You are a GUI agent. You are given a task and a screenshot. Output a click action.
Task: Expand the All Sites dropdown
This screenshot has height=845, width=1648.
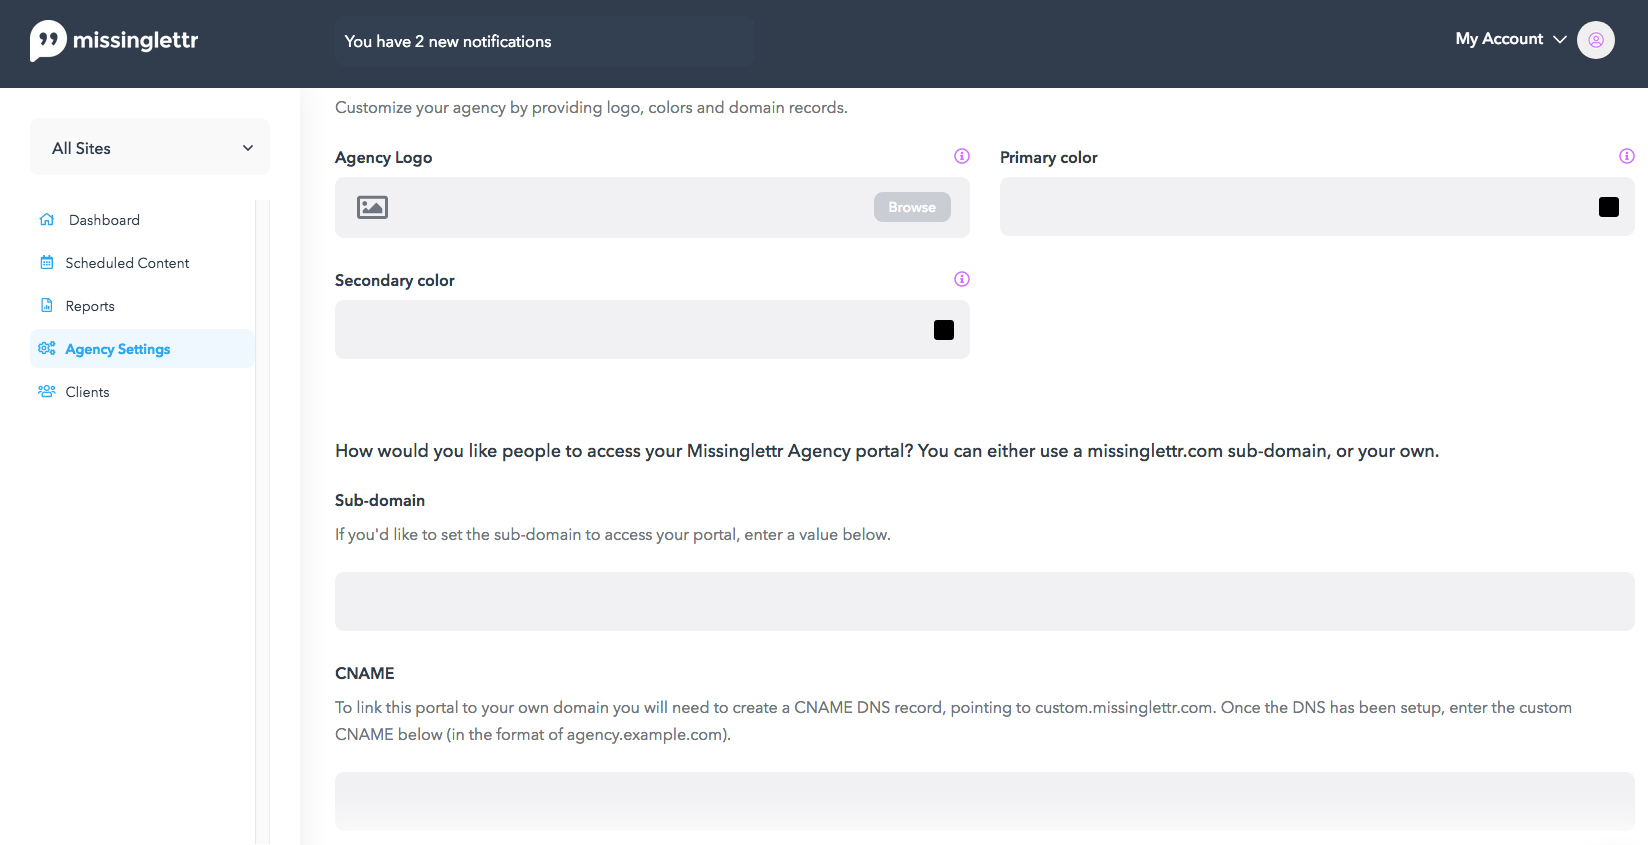click(150, 148)
